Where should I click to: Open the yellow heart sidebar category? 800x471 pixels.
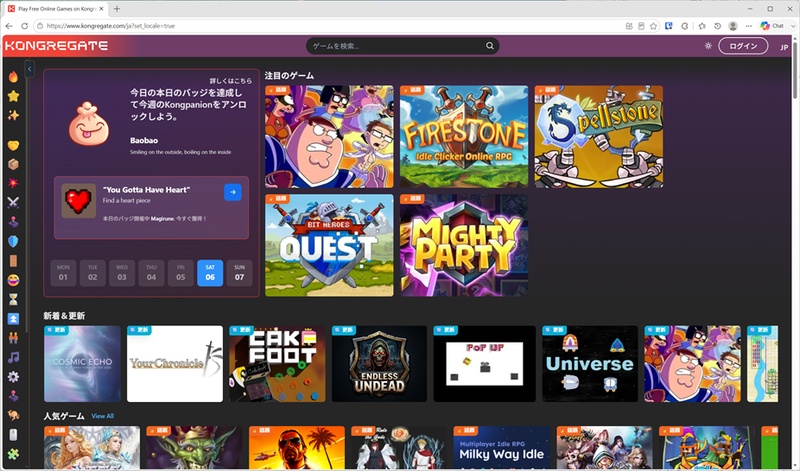13,145
